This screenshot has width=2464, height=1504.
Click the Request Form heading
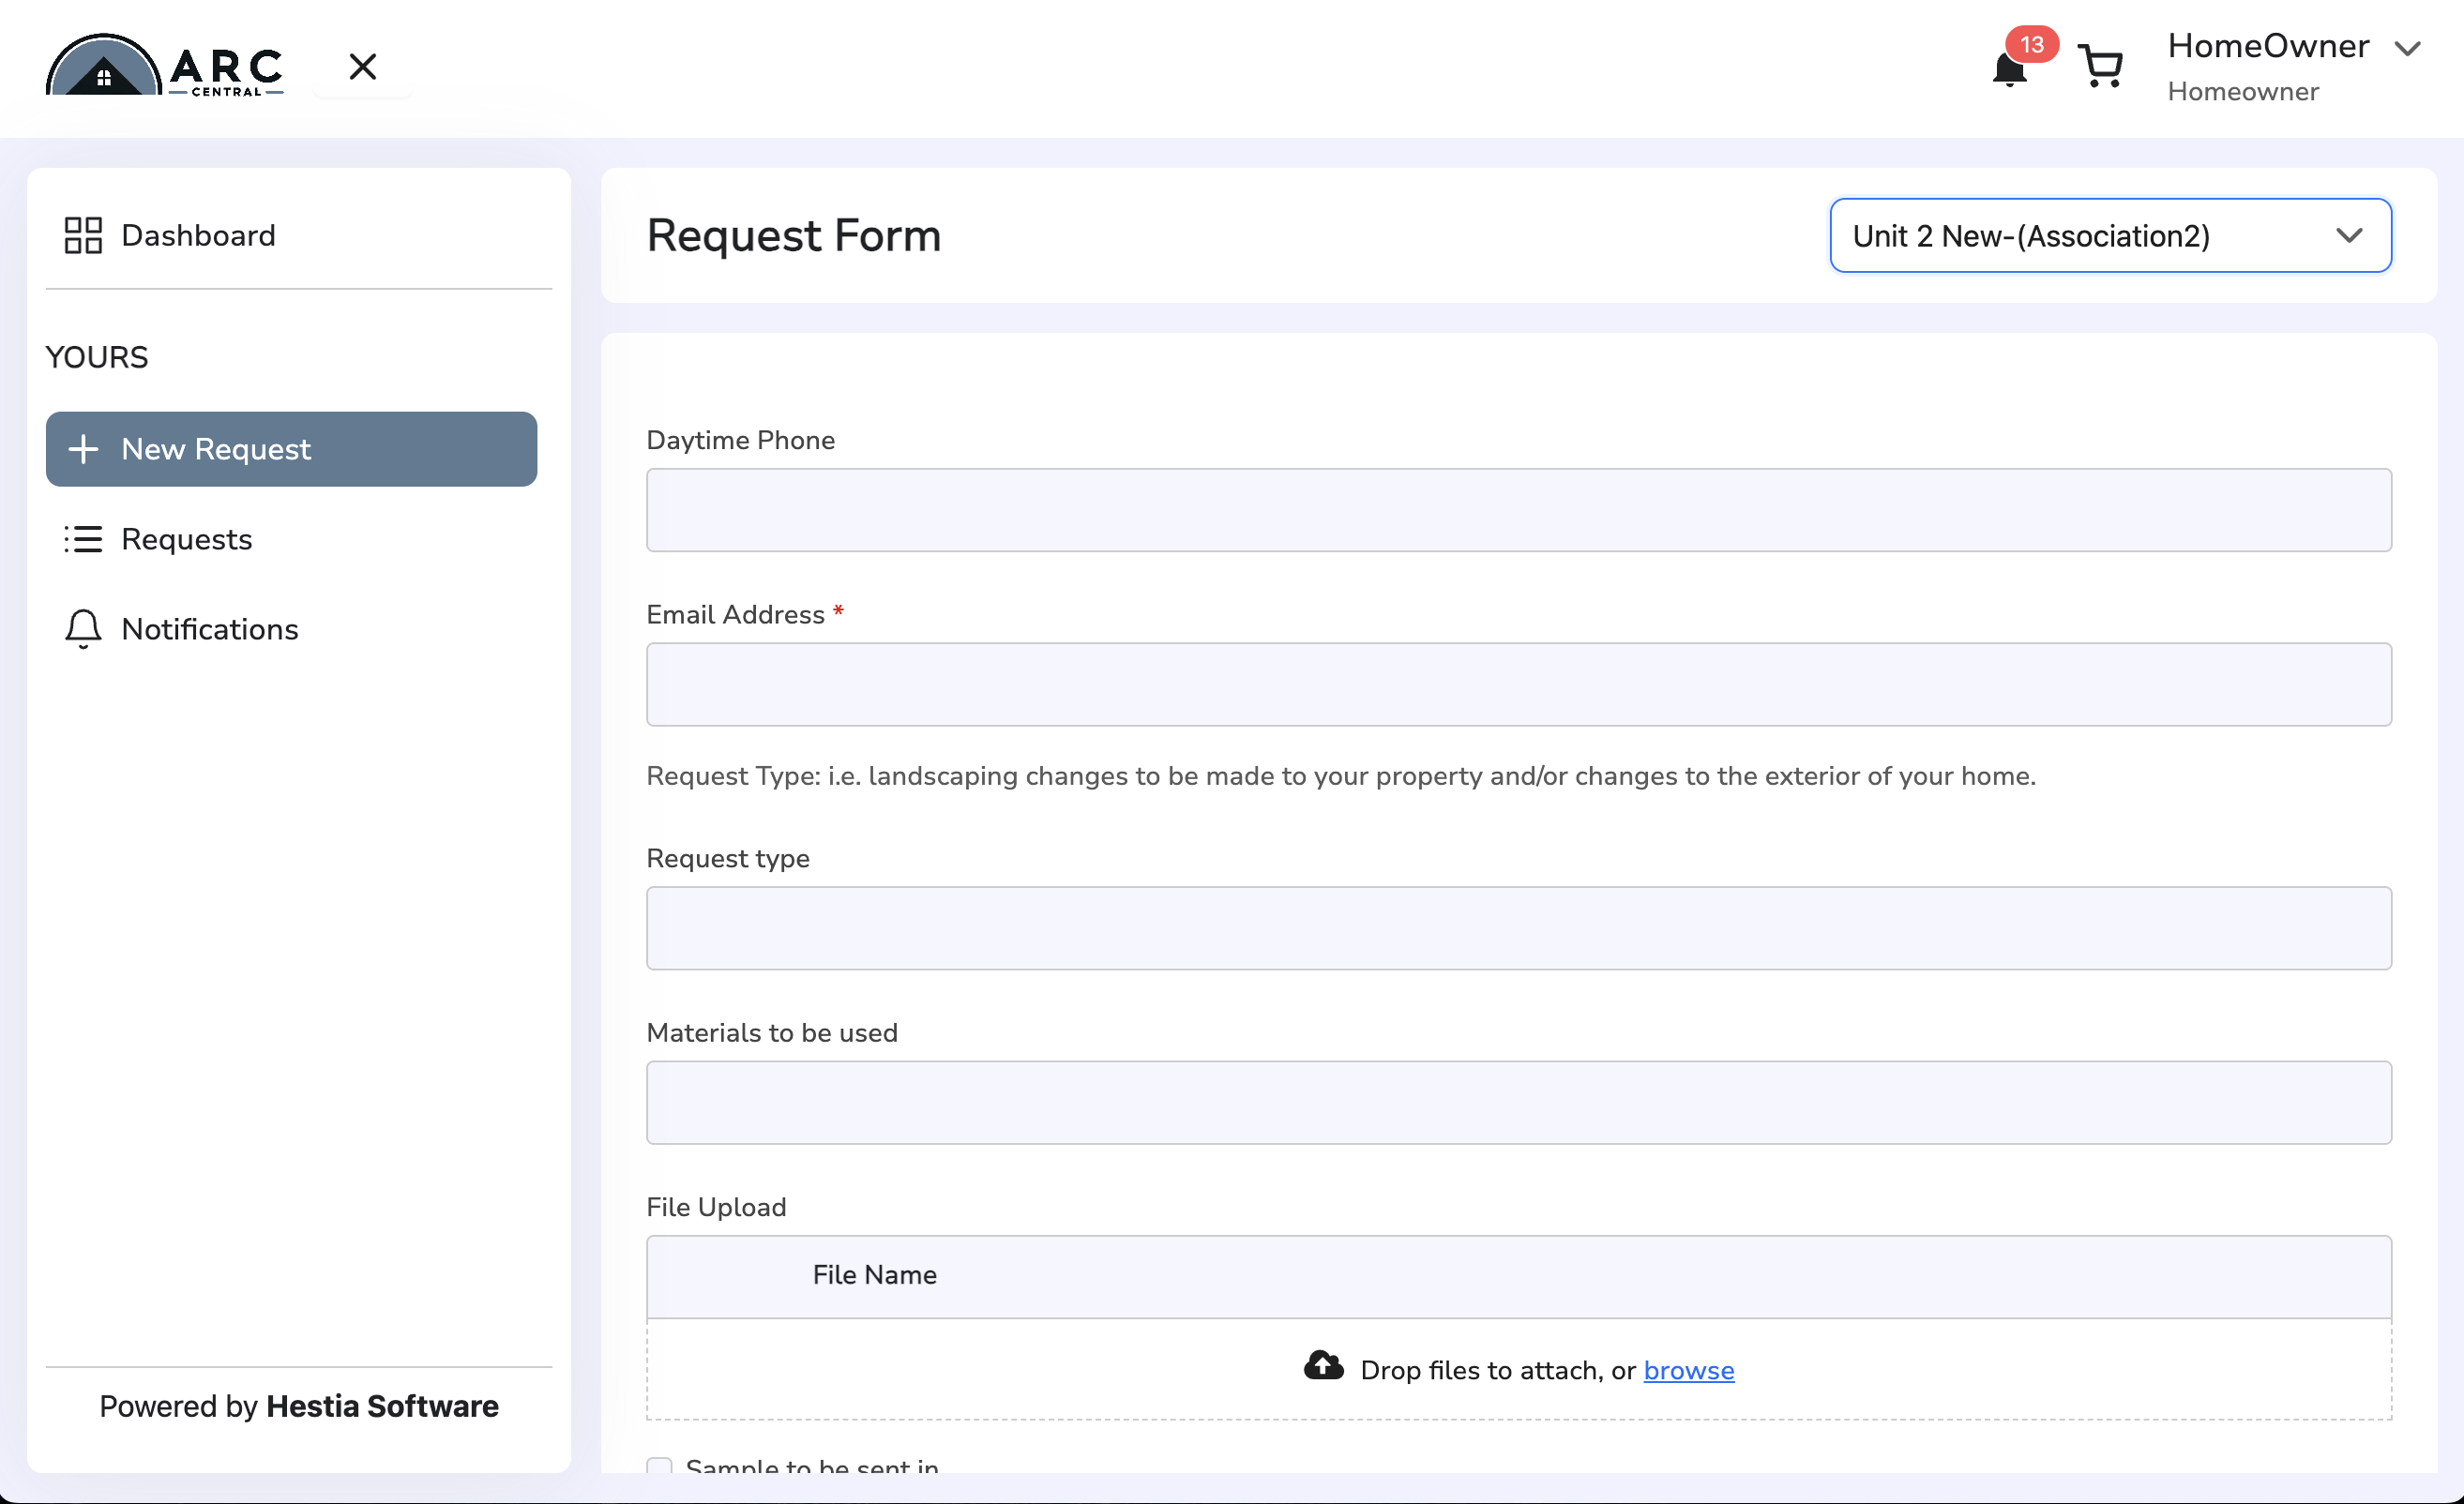tap(793, 236)
